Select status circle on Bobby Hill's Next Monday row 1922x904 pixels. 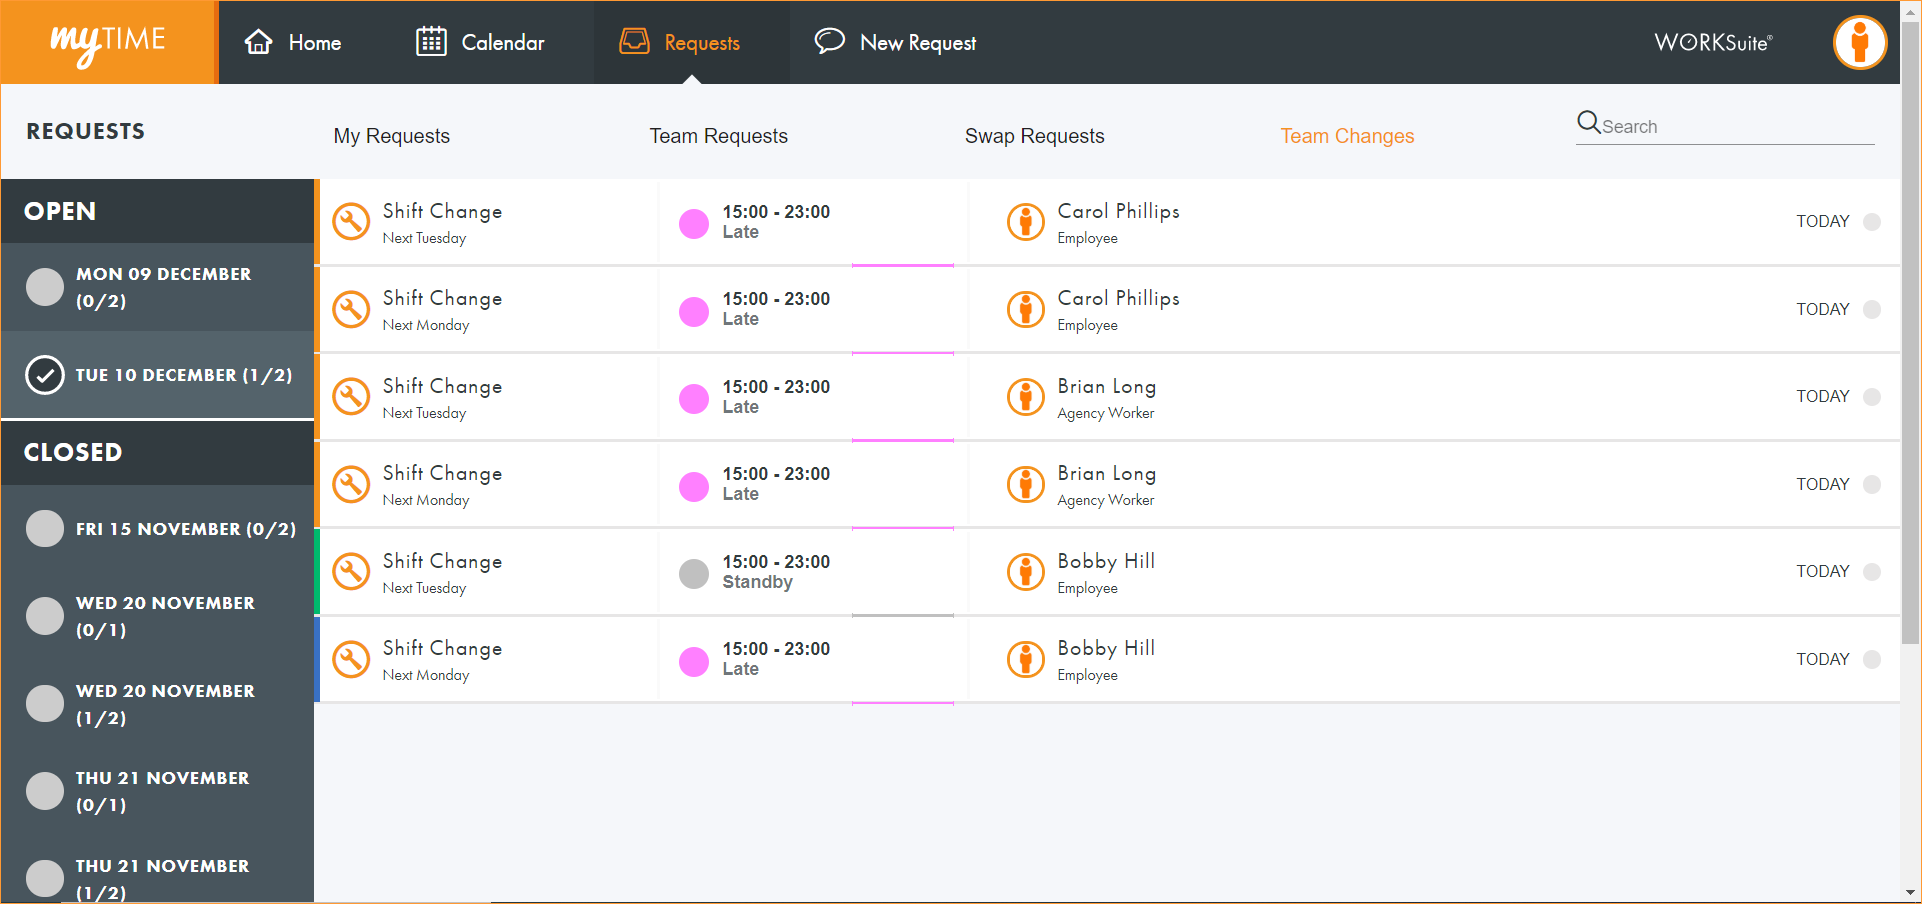(x=1872, y=659)
